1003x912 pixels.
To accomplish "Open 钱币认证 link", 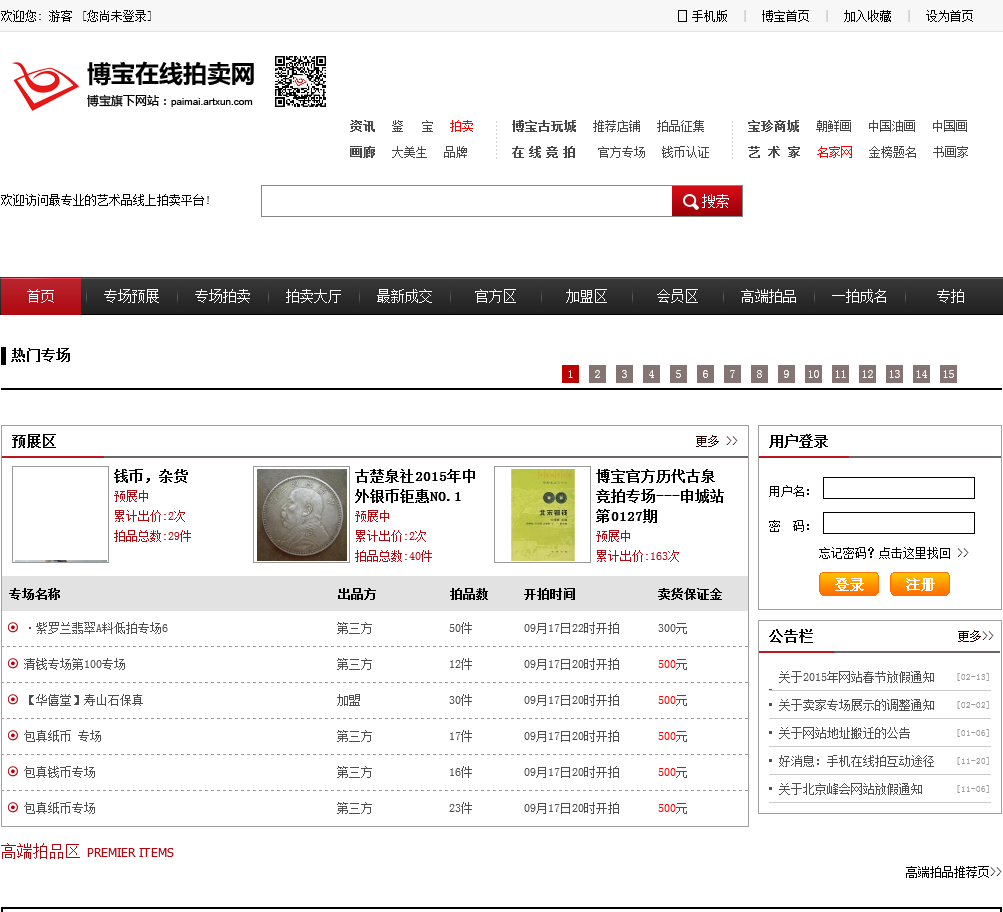I will (x=685, y=152).
